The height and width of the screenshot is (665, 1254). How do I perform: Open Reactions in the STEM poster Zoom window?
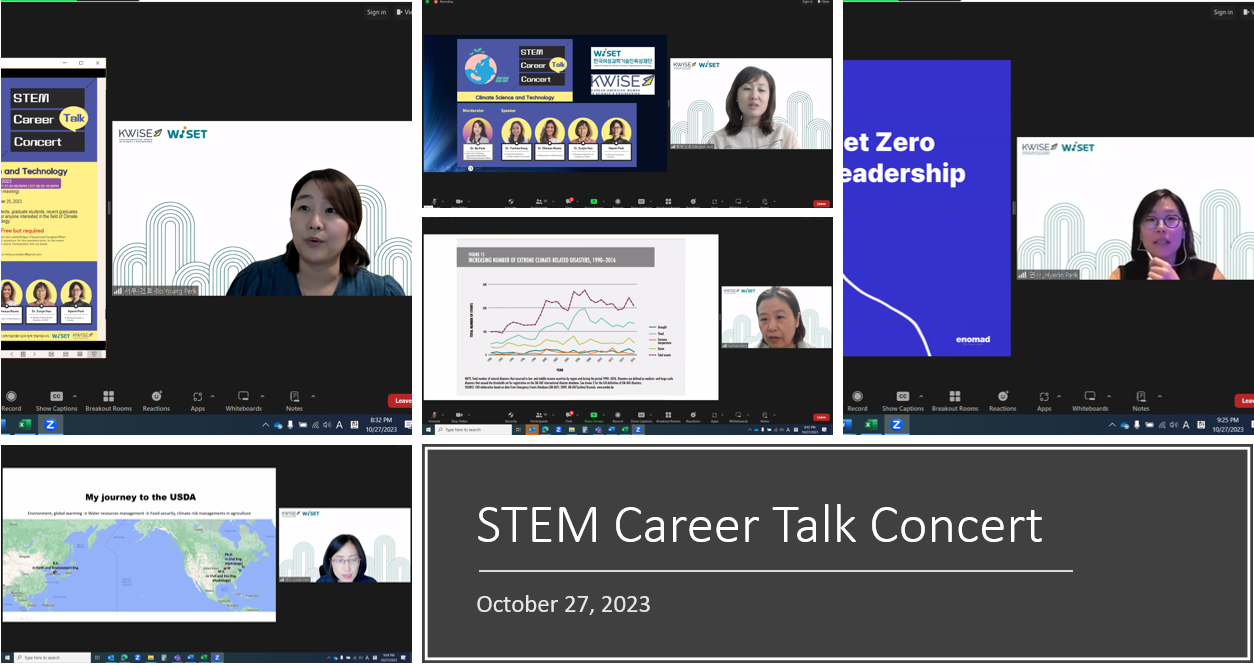156,400
